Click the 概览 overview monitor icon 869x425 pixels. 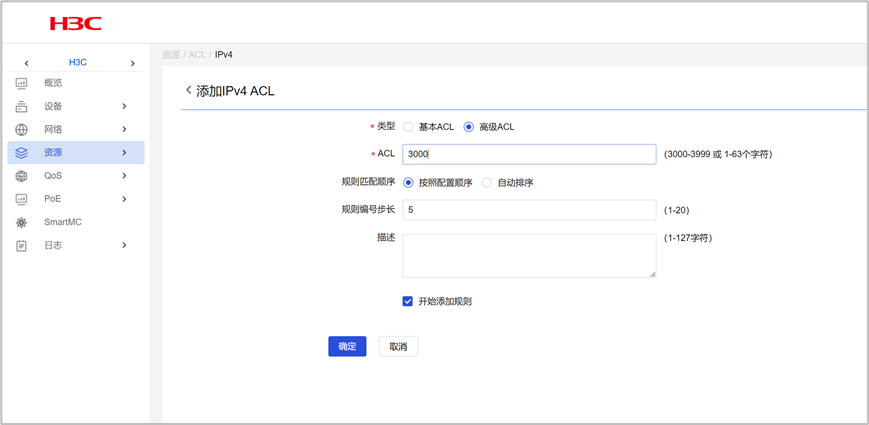pyautogui.click(x=21, y=83)
